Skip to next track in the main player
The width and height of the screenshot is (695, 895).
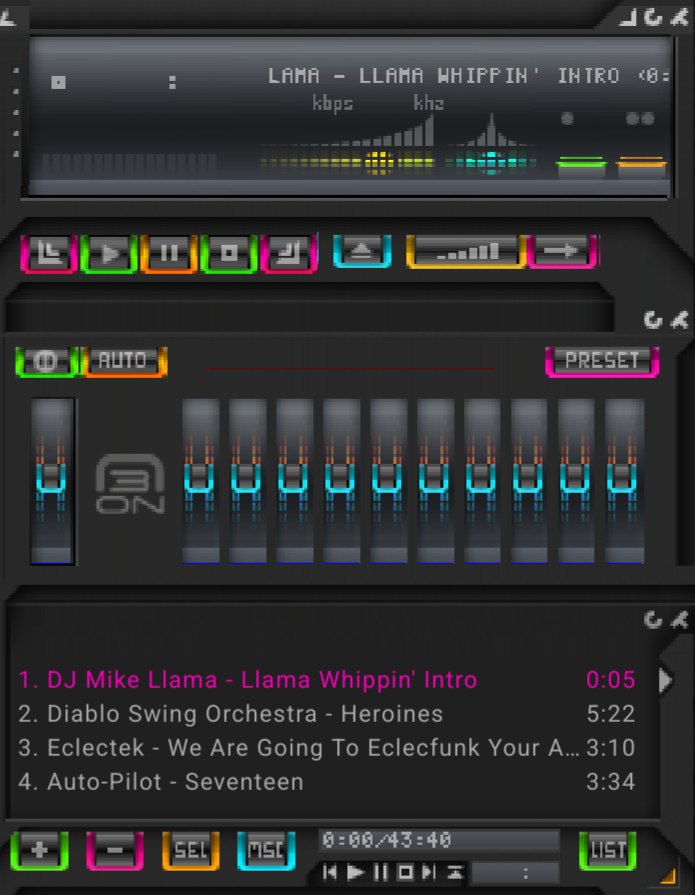coord(289,253)
